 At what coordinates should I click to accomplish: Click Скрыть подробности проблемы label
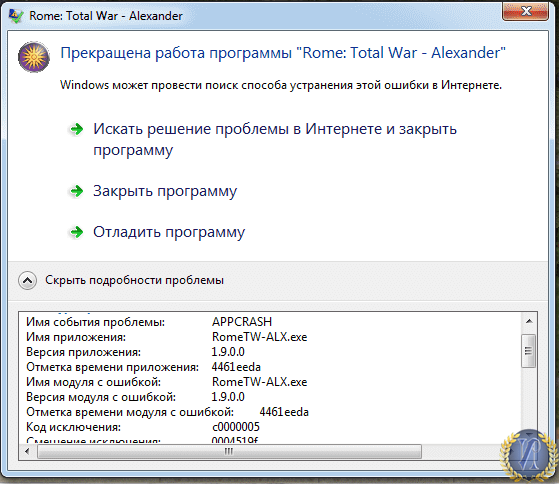(134, 280)
